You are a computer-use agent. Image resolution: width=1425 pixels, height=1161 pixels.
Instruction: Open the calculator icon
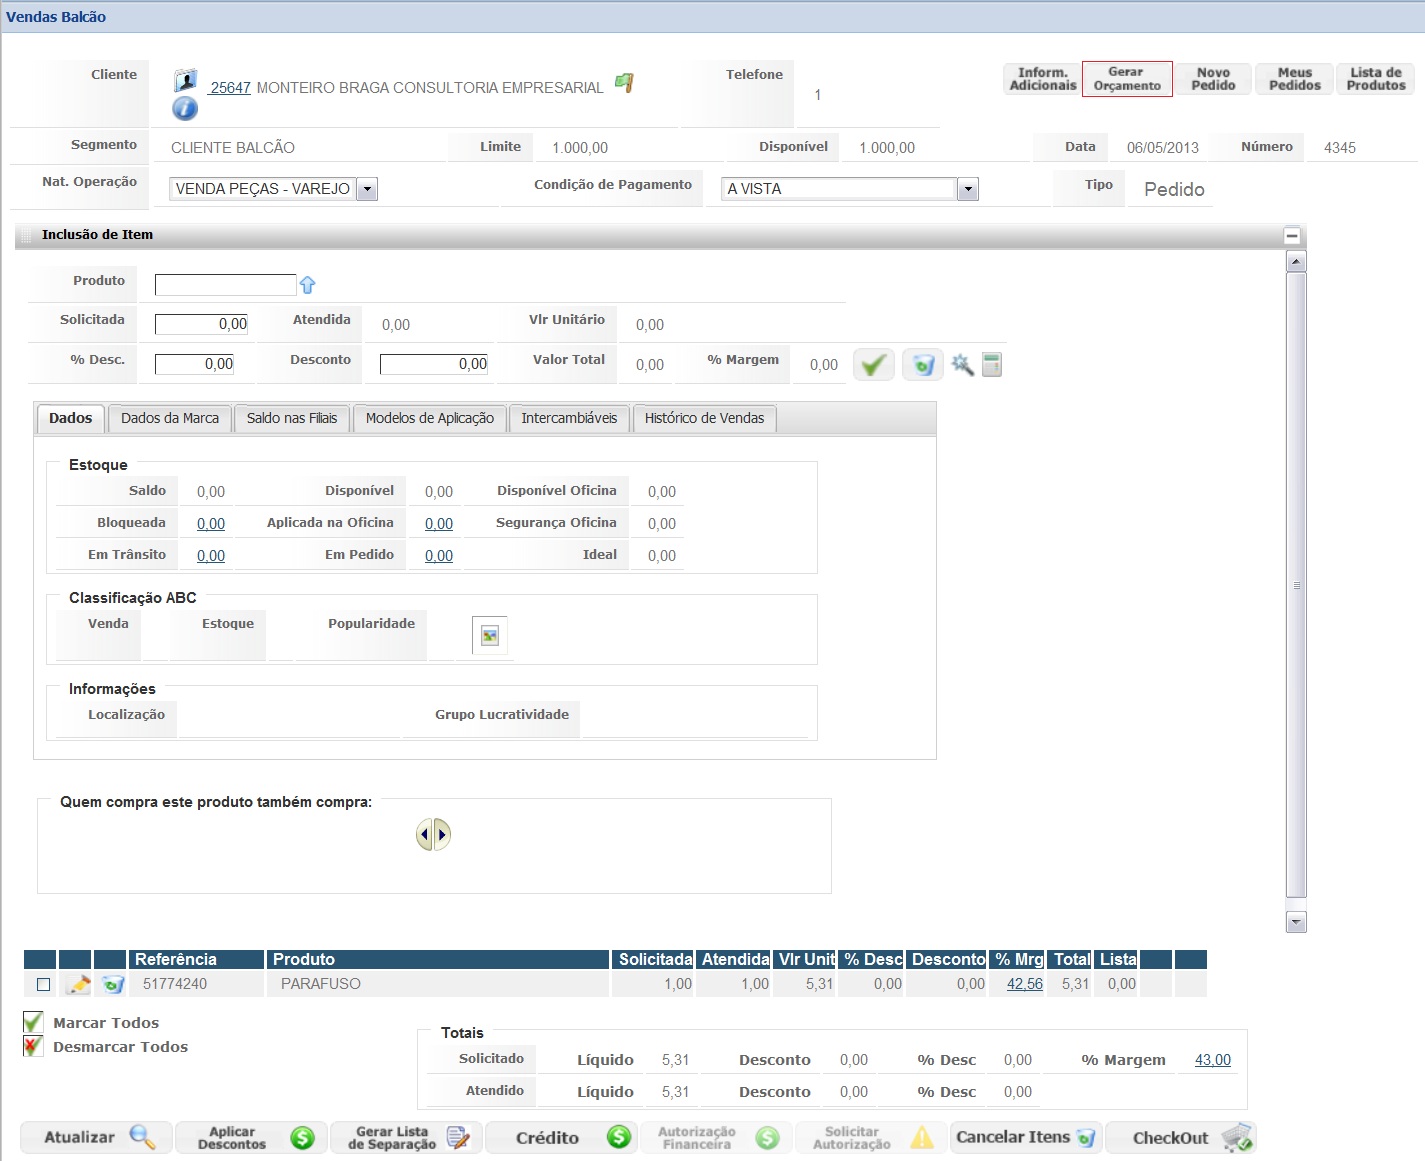tap(992, 365)
